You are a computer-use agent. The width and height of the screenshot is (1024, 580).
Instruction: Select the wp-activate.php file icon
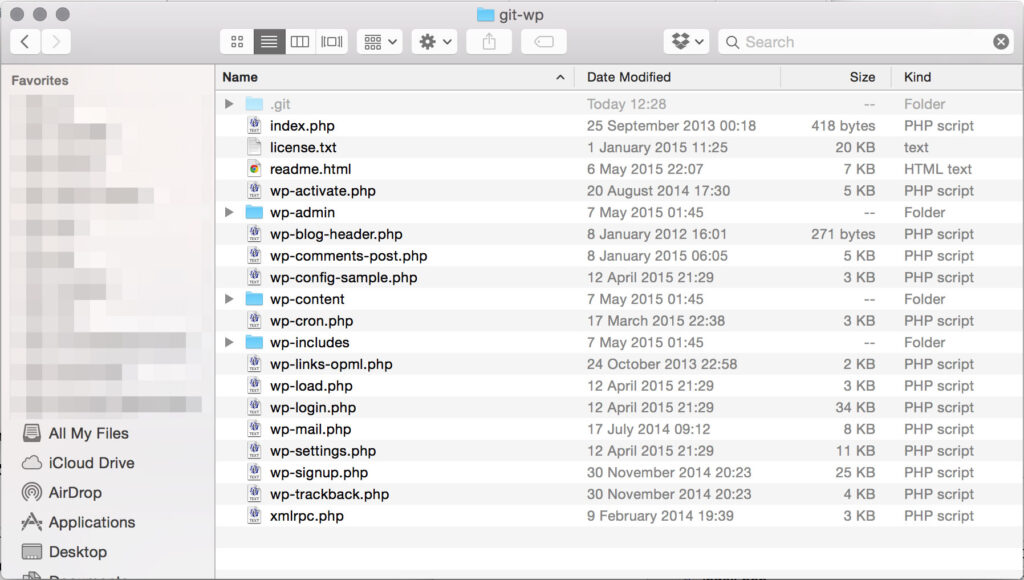click(254, 191)
